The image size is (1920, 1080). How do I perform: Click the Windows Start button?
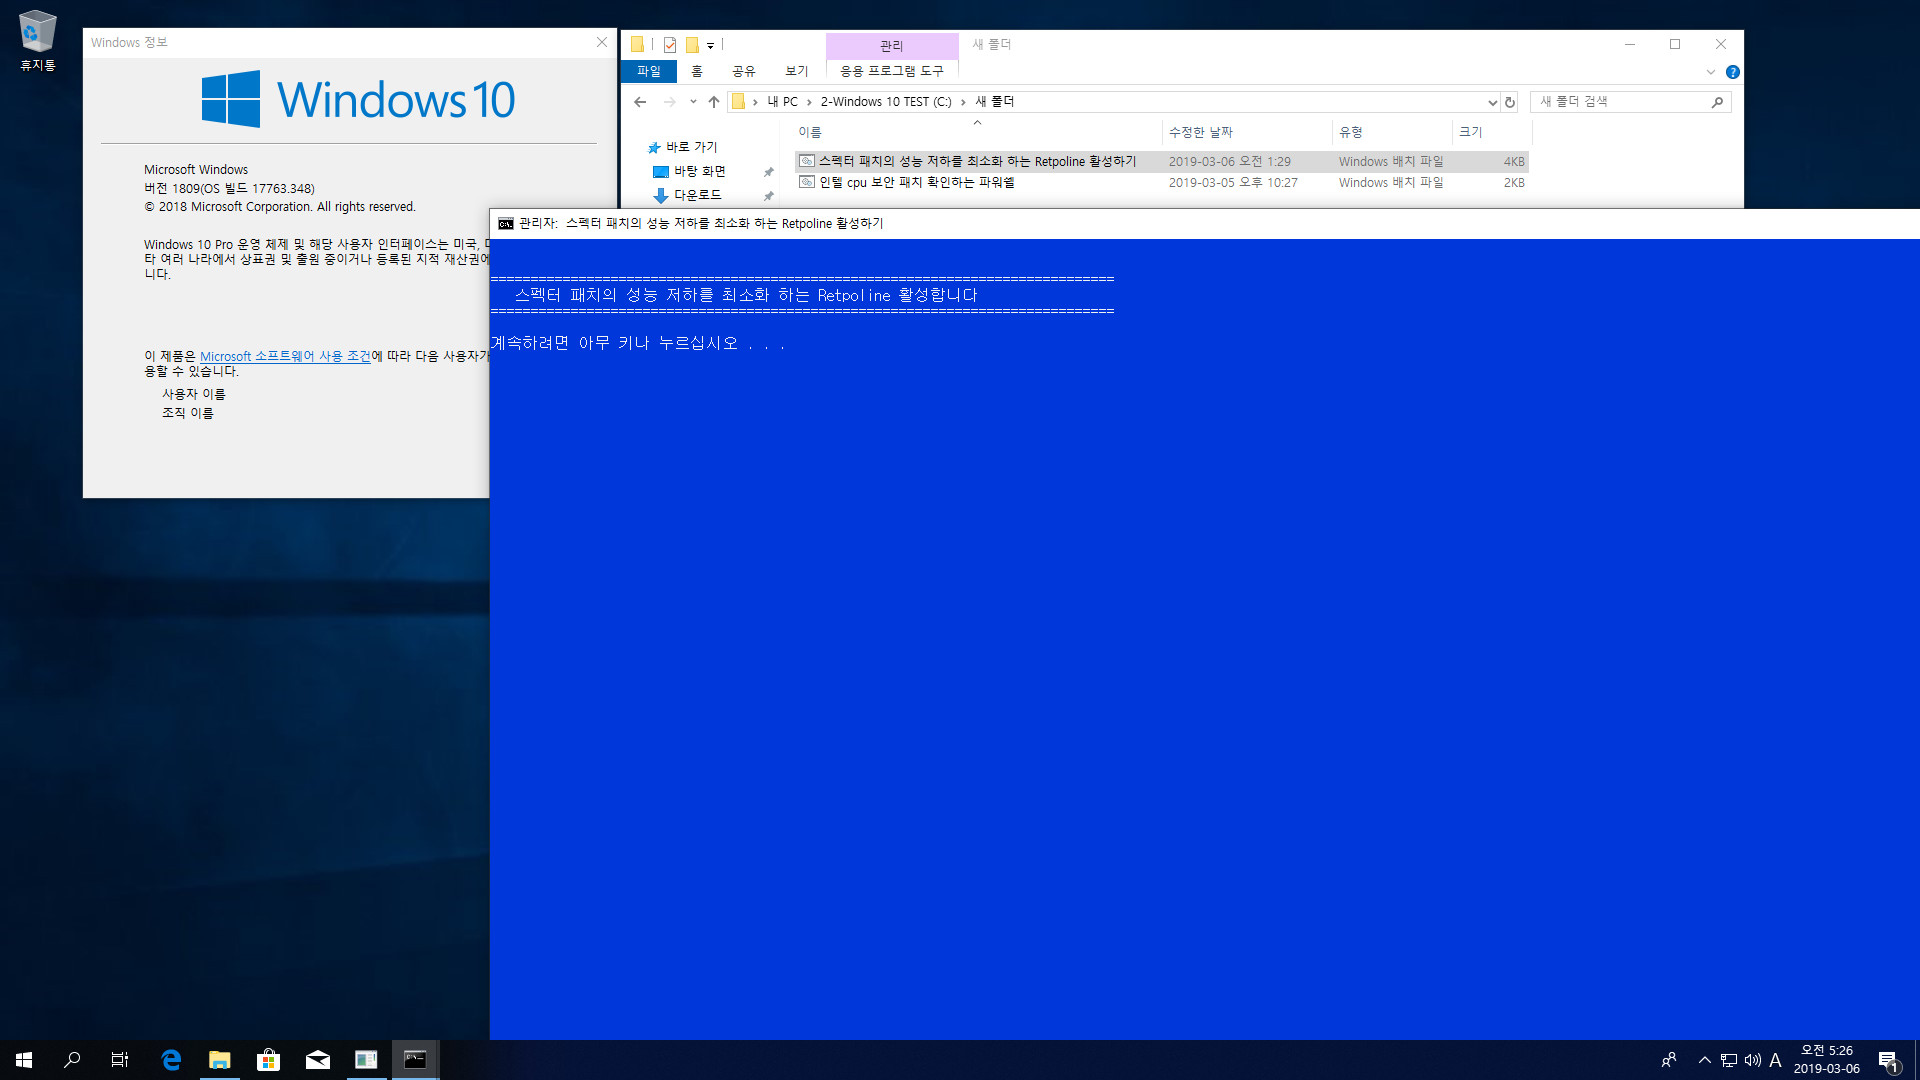click(x=24, y=1060)
